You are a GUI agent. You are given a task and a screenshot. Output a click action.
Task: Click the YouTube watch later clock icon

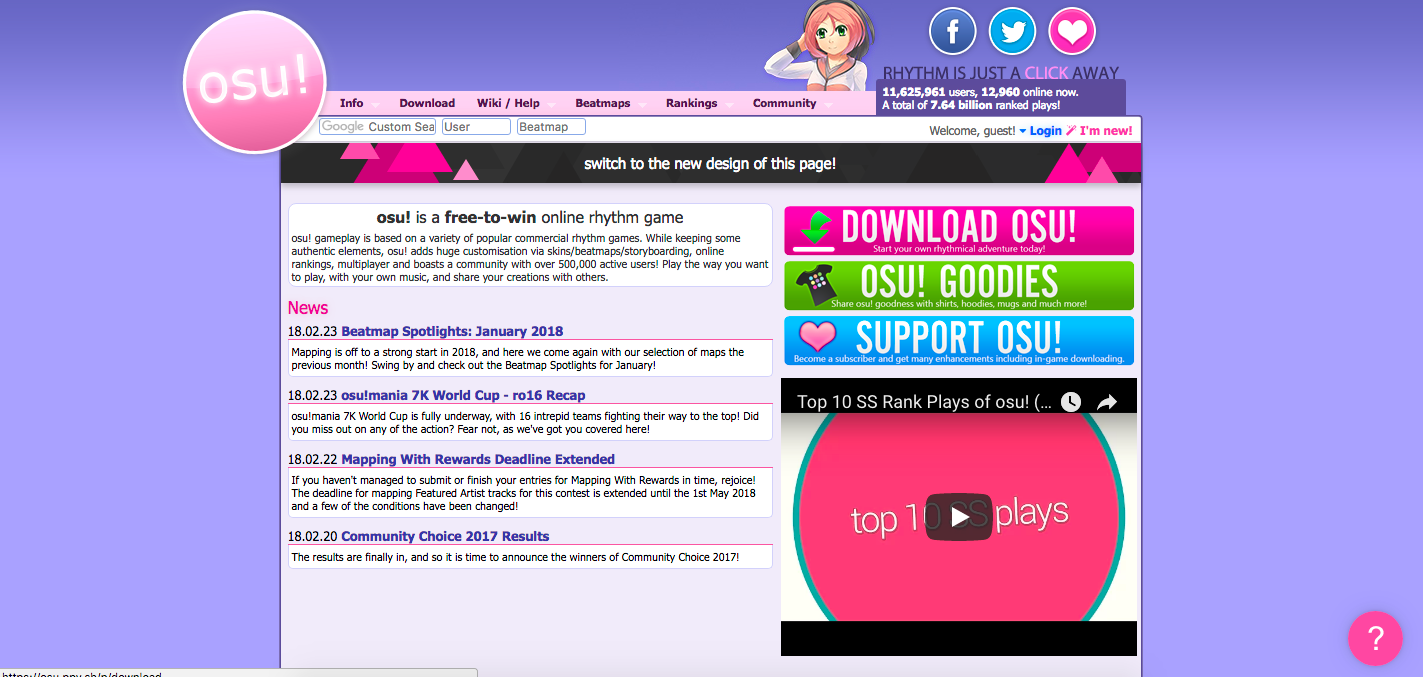(x=1070, y=402)
